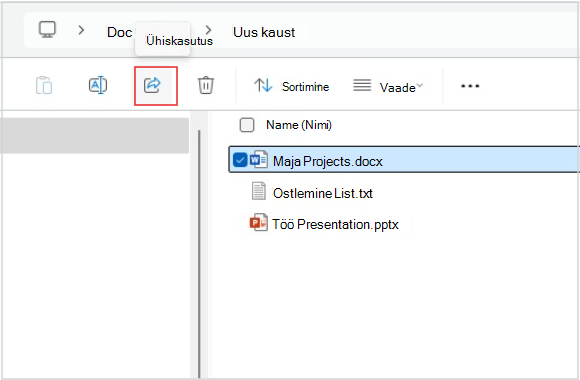Click the PowerPoint icon of Töö Presentation.pptx

(x=259, y=222)
